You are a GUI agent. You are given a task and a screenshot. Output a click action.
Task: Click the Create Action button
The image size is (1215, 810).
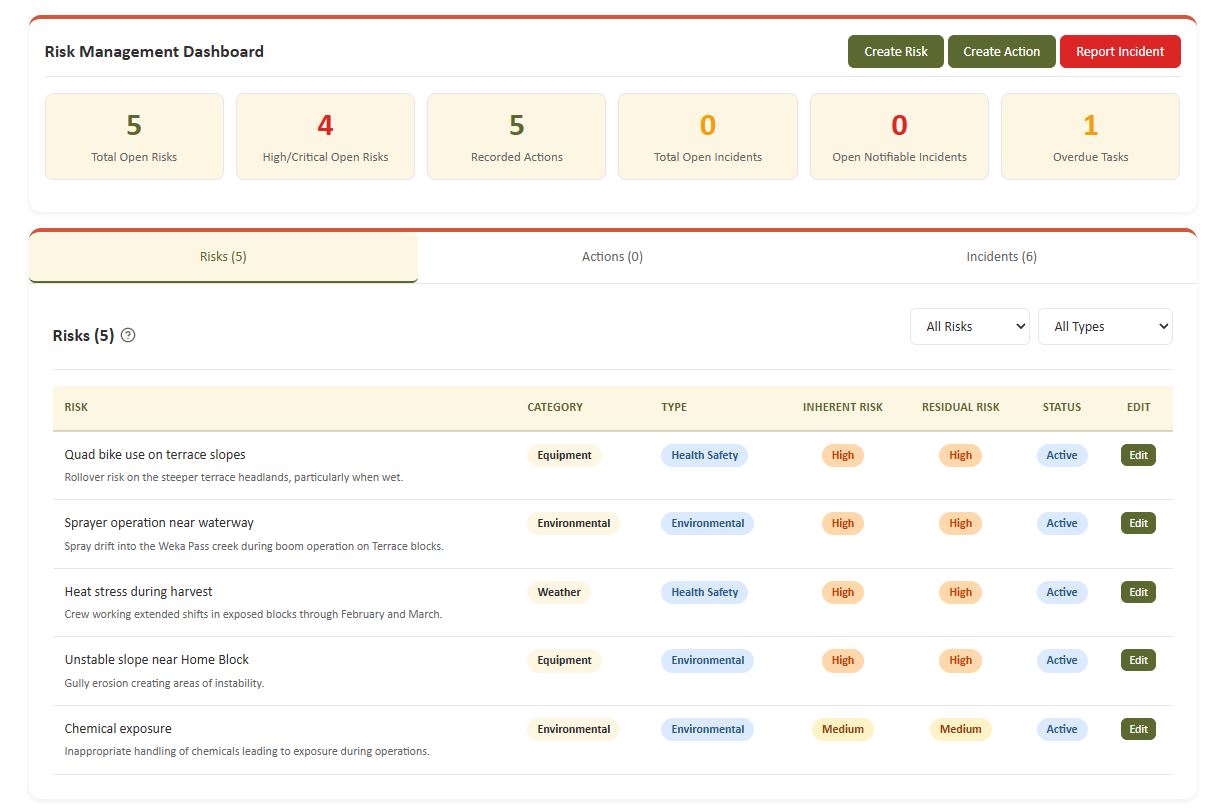pyautogui.click(x=1001, y=52)
